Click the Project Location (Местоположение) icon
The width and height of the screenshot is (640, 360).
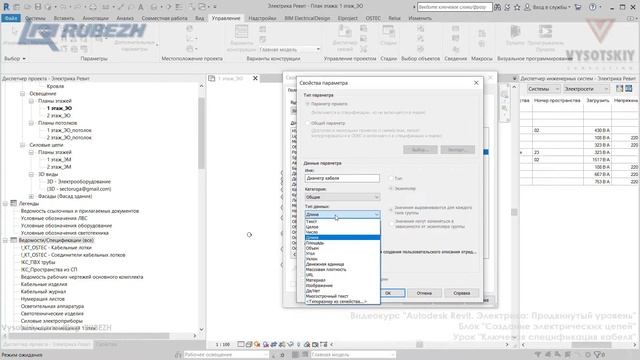[190, 29]
